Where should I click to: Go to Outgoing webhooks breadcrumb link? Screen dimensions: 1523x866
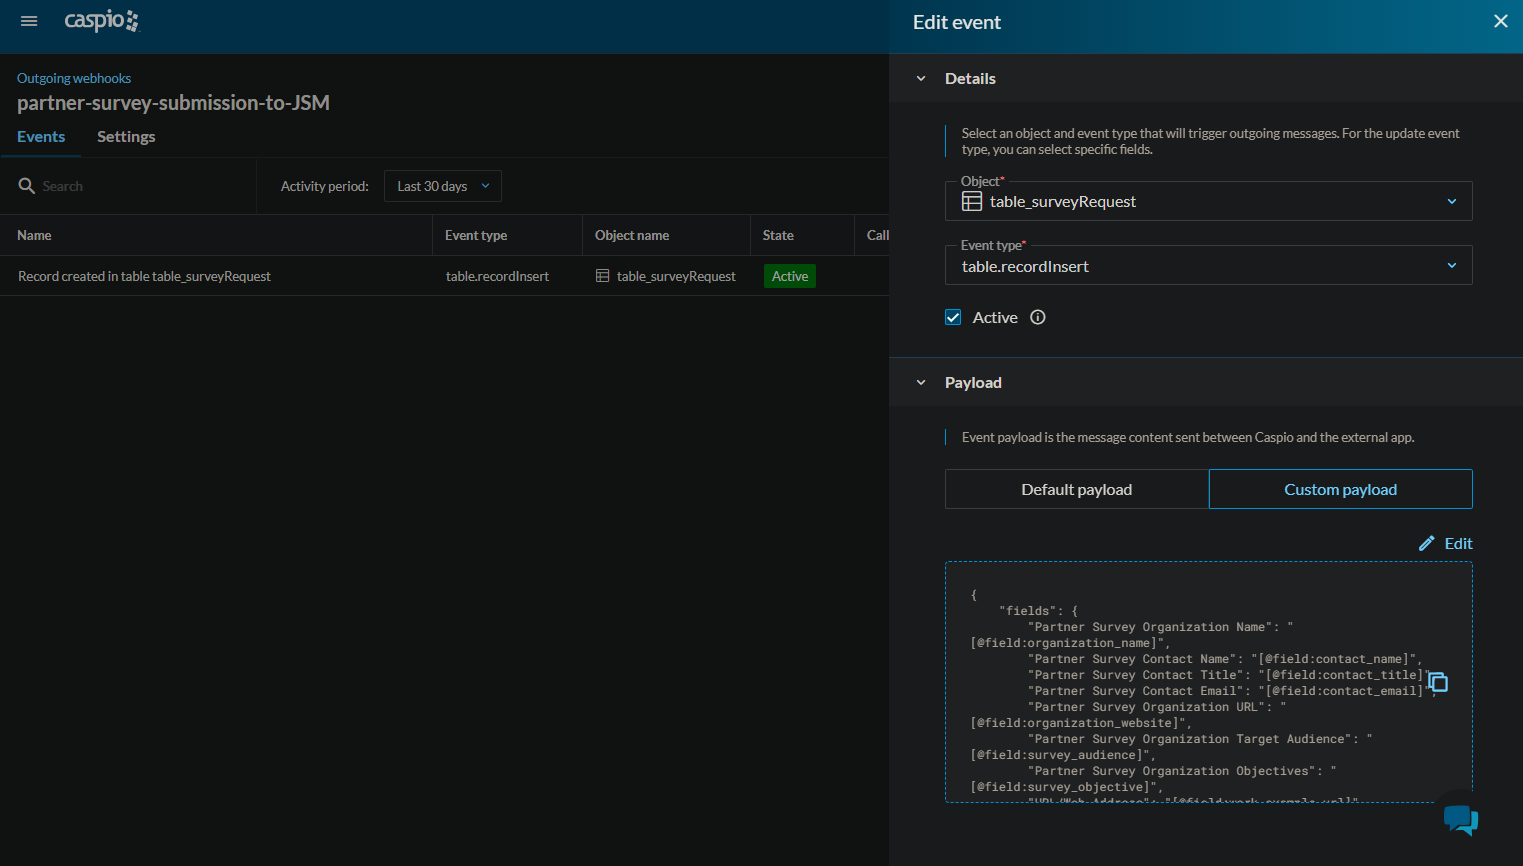74,78
